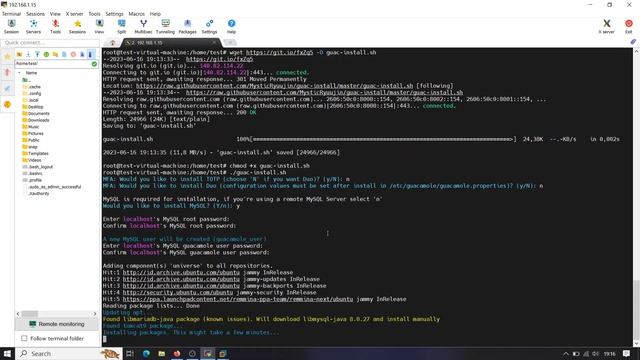Open the Sessions menu
The height and width of the screenshot is (360, 640).
pyautogui.click(x=36, y=14)
